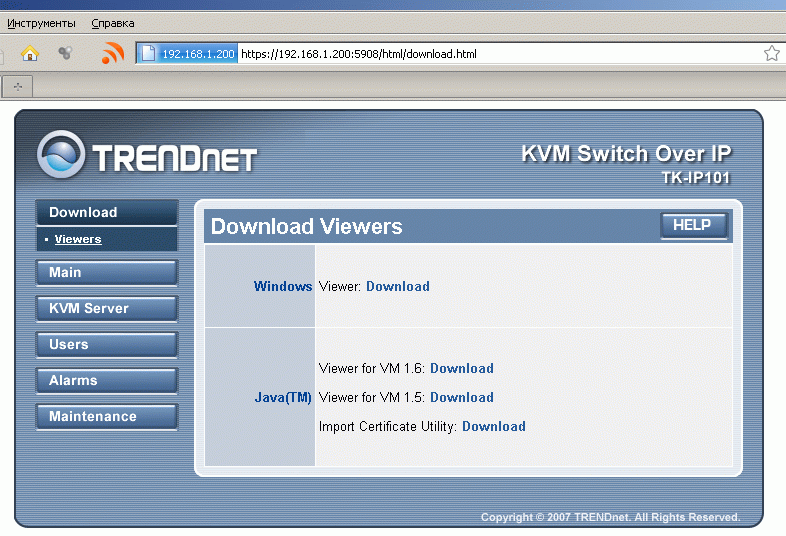This screenshot has height=536, width=786.
Task: Click the HELP button
Action: click(694, 226)
